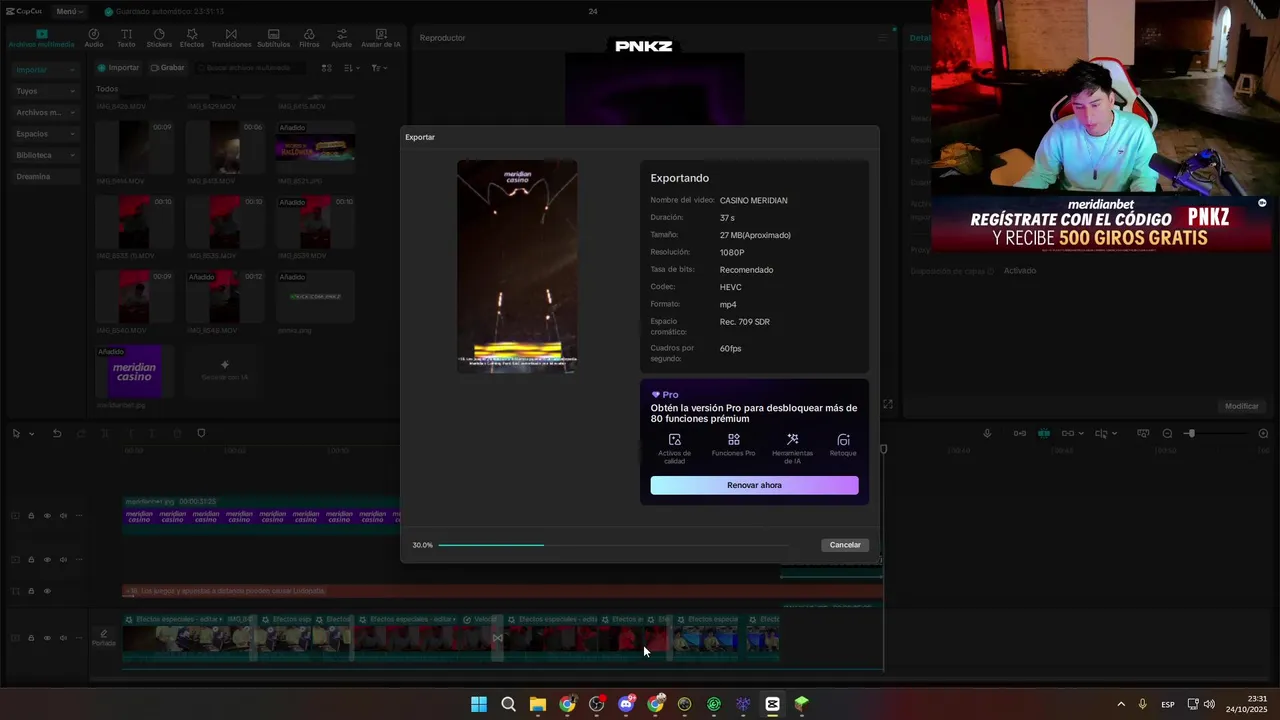Expand the Importar sidebar section
This screenshot has height=720, width=1280.
45,70
